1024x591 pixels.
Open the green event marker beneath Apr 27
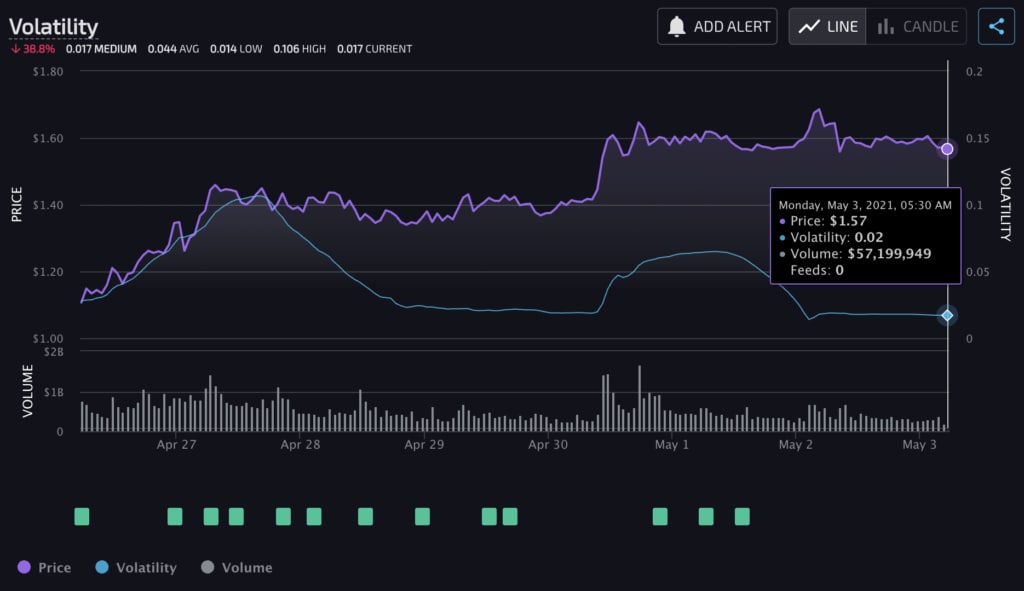click(175, 516)
